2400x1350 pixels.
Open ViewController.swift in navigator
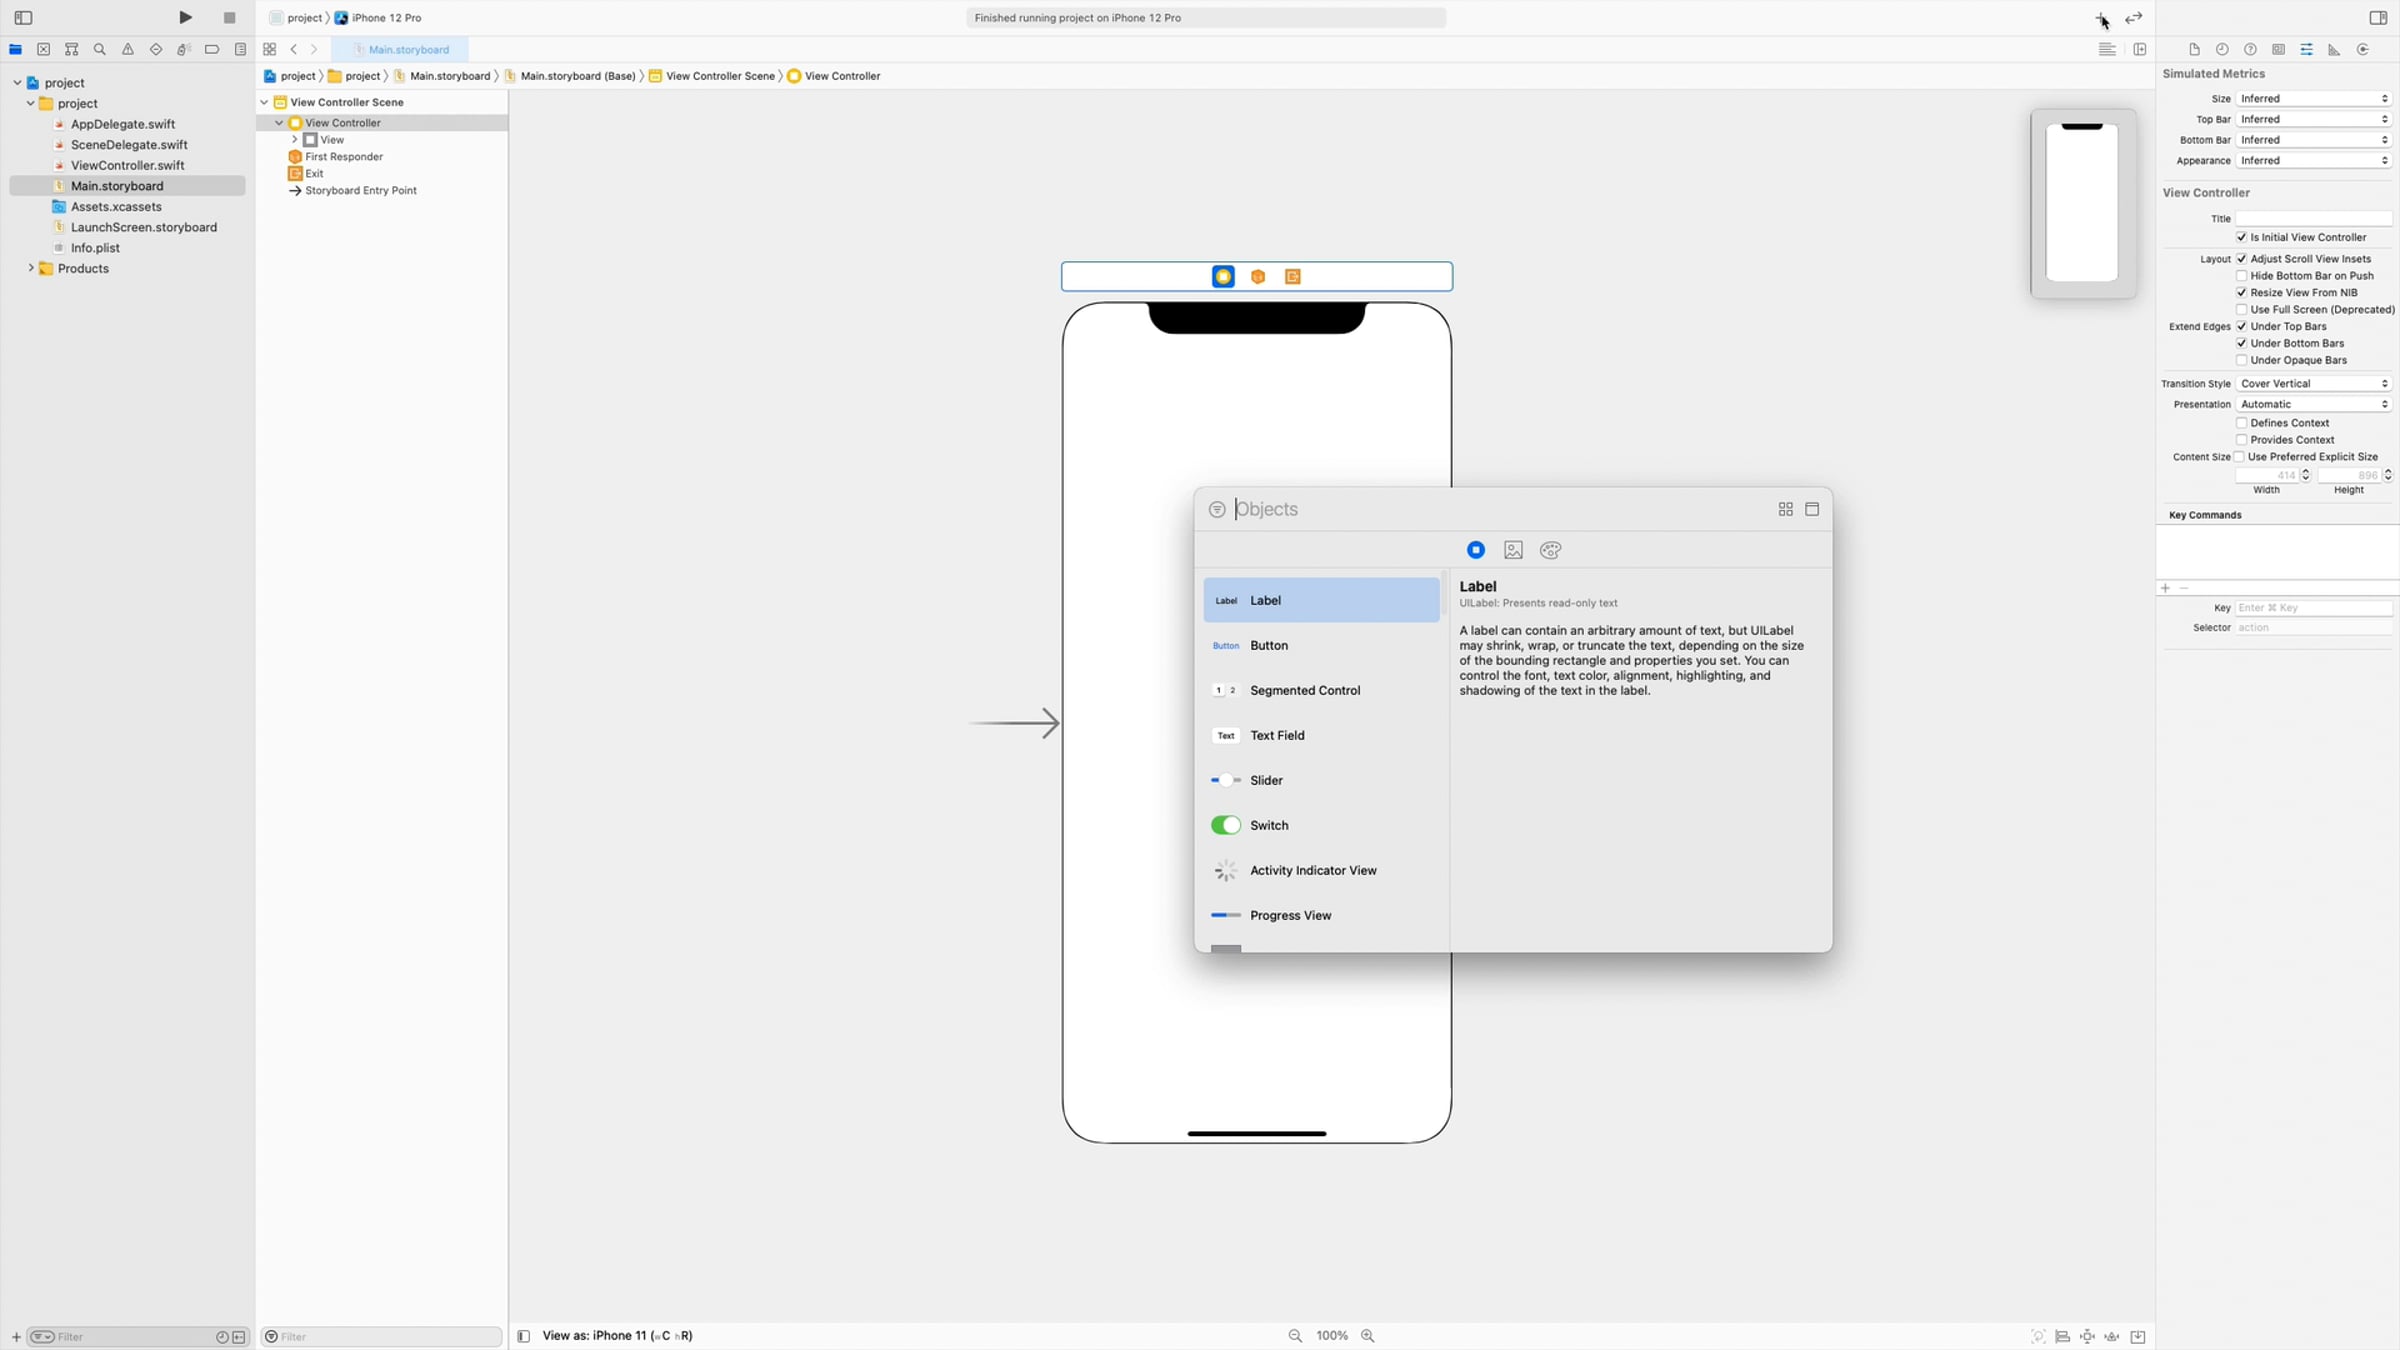(127, 165)
